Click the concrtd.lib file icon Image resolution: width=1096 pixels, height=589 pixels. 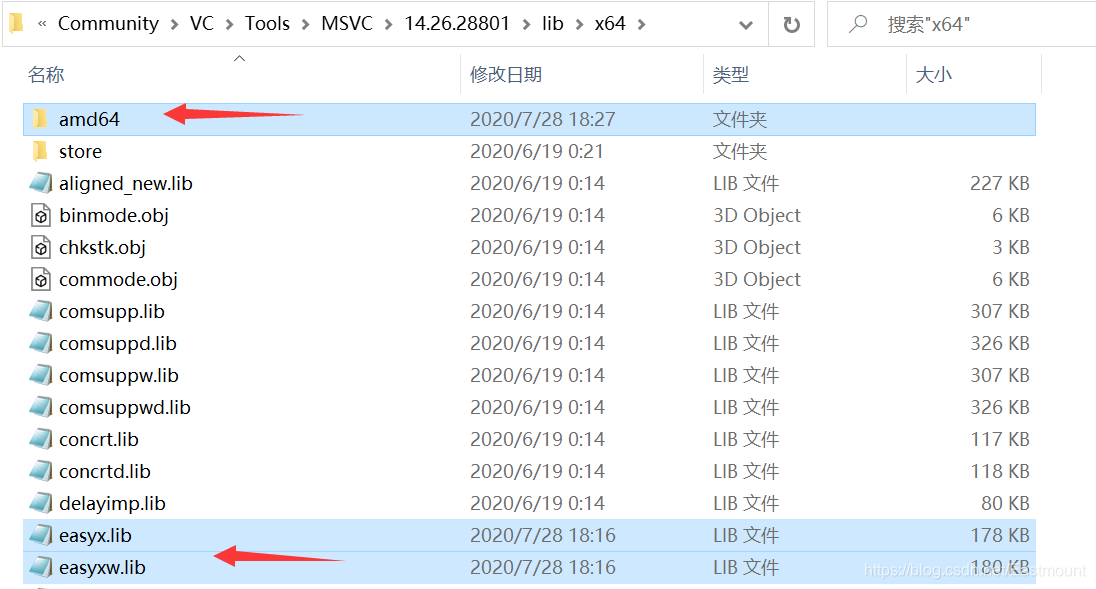[x=41, y=472]
